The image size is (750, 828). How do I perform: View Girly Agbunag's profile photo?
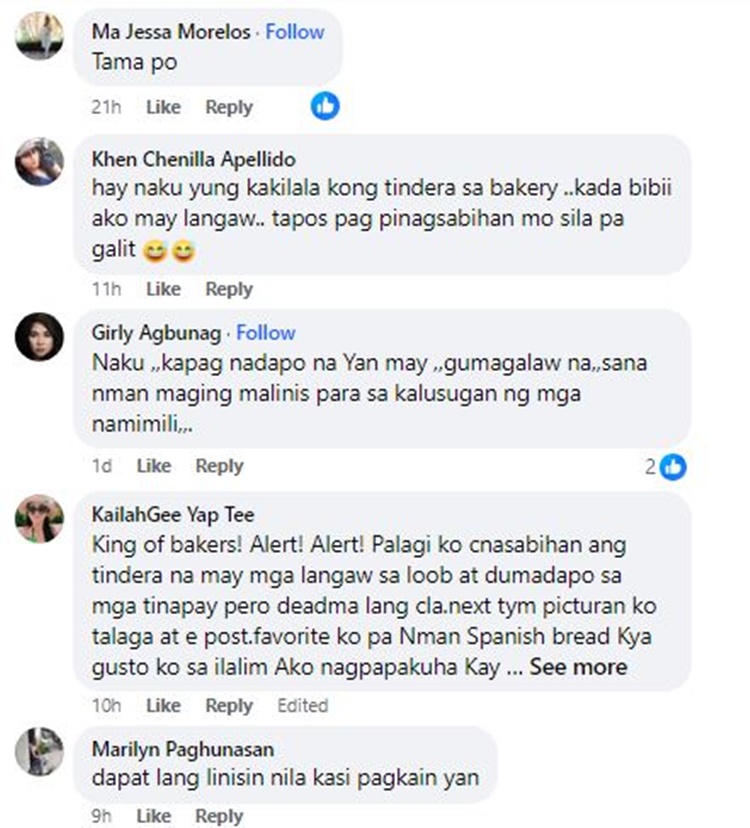(40, 337)
